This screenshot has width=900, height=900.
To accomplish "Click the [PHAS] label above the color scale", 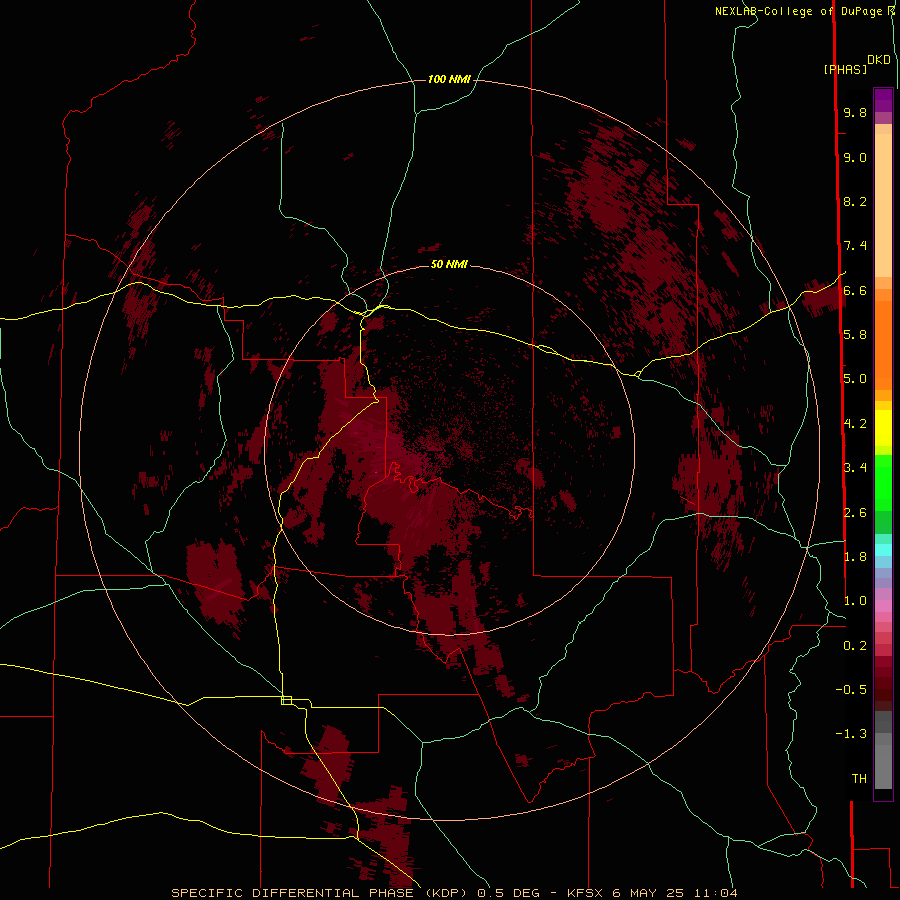I will [x=845, y=69].
